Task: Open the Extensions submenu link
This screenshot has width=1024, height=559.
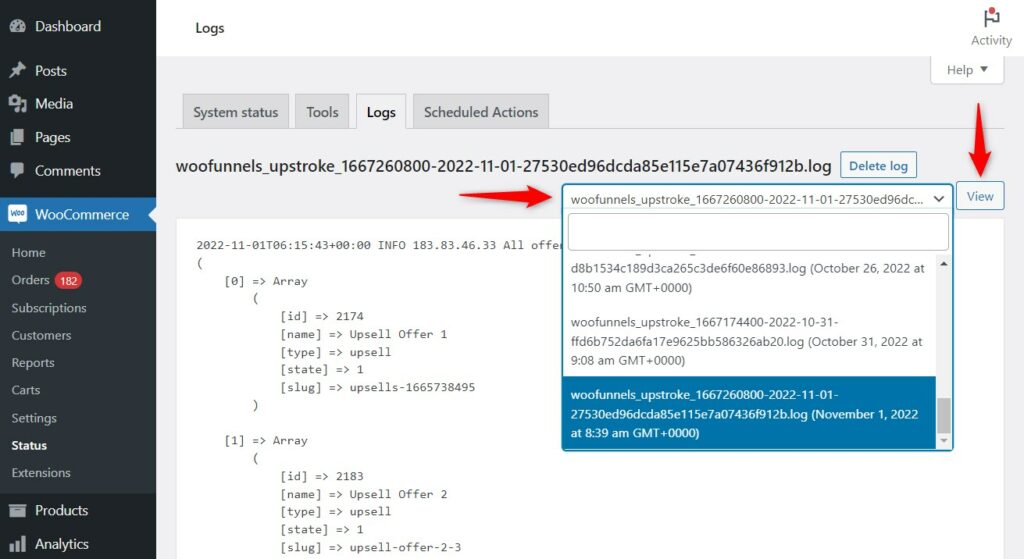Action: coord(40,473)
